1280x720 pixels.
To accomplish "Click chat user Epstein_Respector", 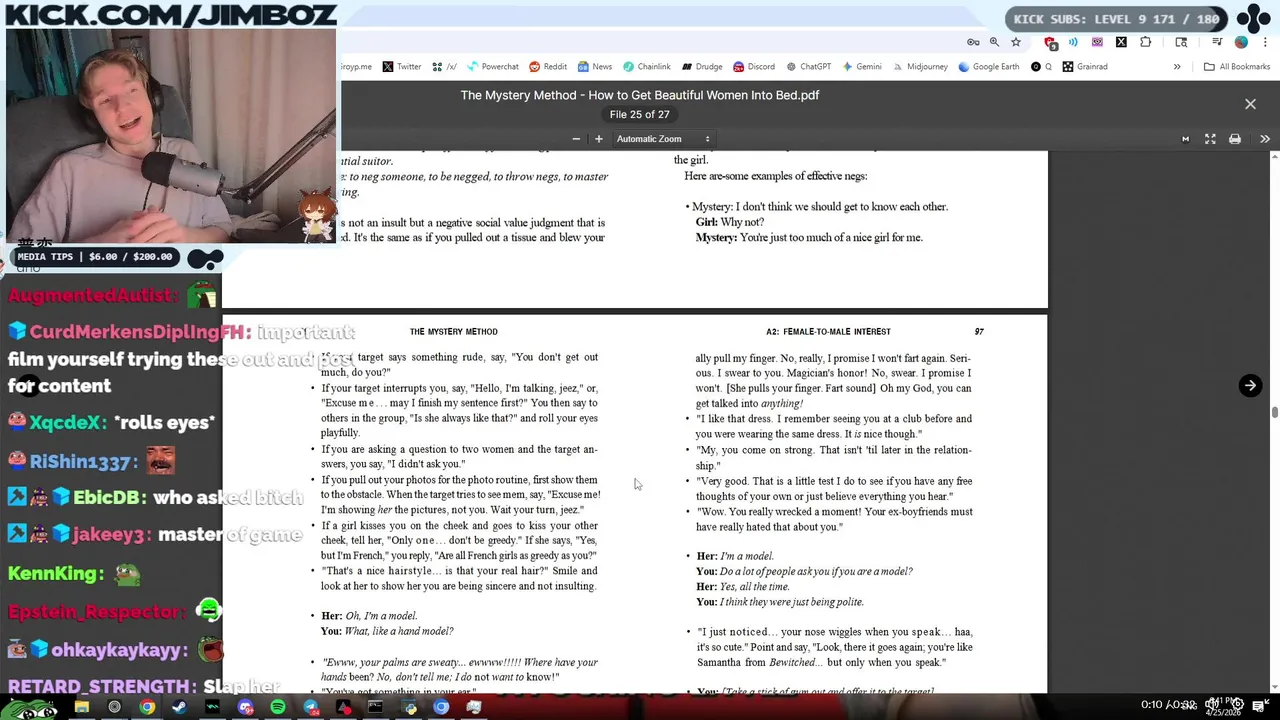I will click(x=97, y=611).
